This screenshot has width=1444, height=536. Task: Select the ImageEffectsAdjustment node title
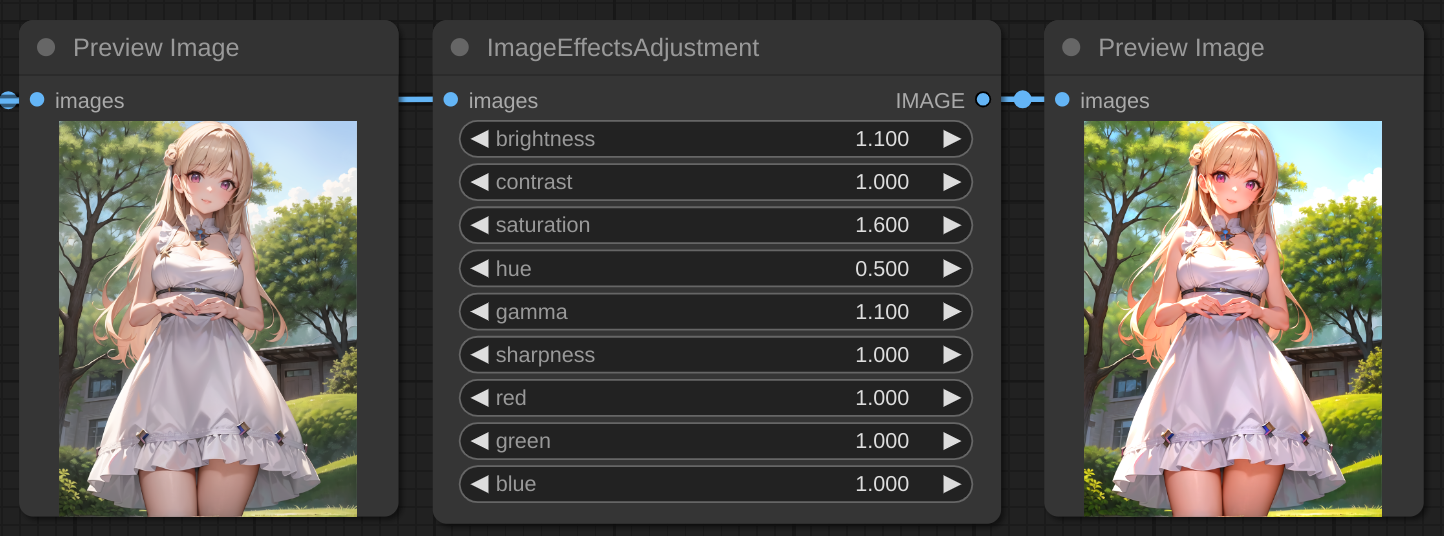[x=622, y=48]
